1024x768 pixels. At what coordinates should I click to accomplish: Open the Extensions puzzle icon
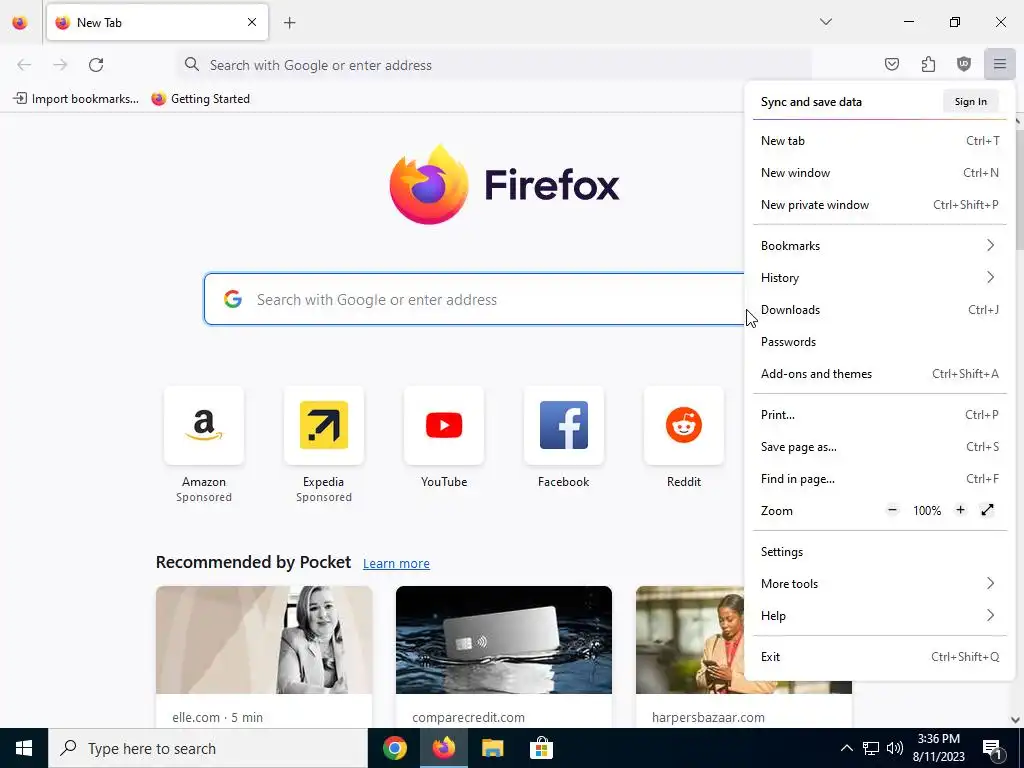[928, 64]
